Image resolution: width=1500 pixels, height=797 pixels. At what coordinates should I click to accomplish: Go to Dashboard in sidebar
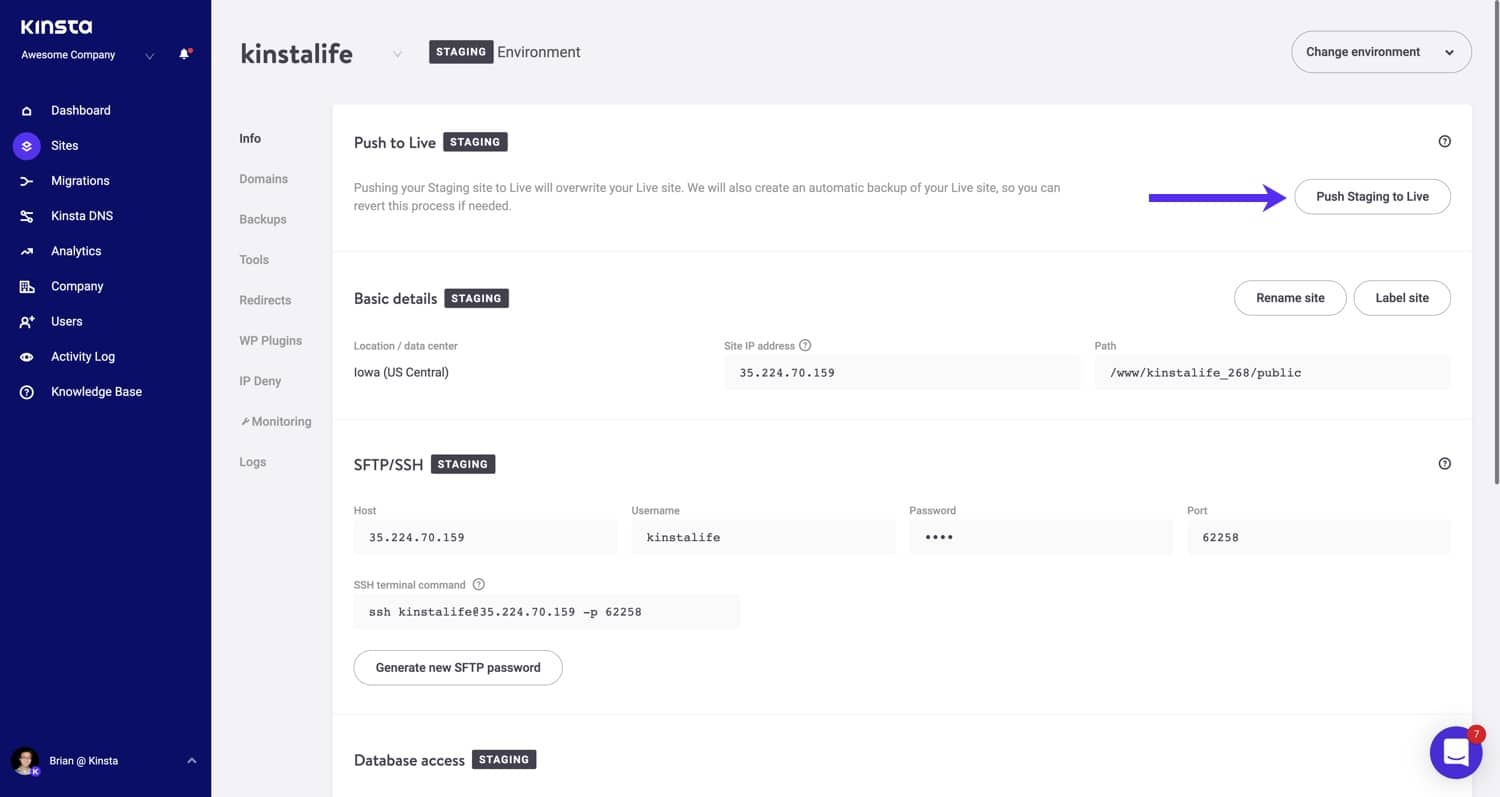pos(81,111)
